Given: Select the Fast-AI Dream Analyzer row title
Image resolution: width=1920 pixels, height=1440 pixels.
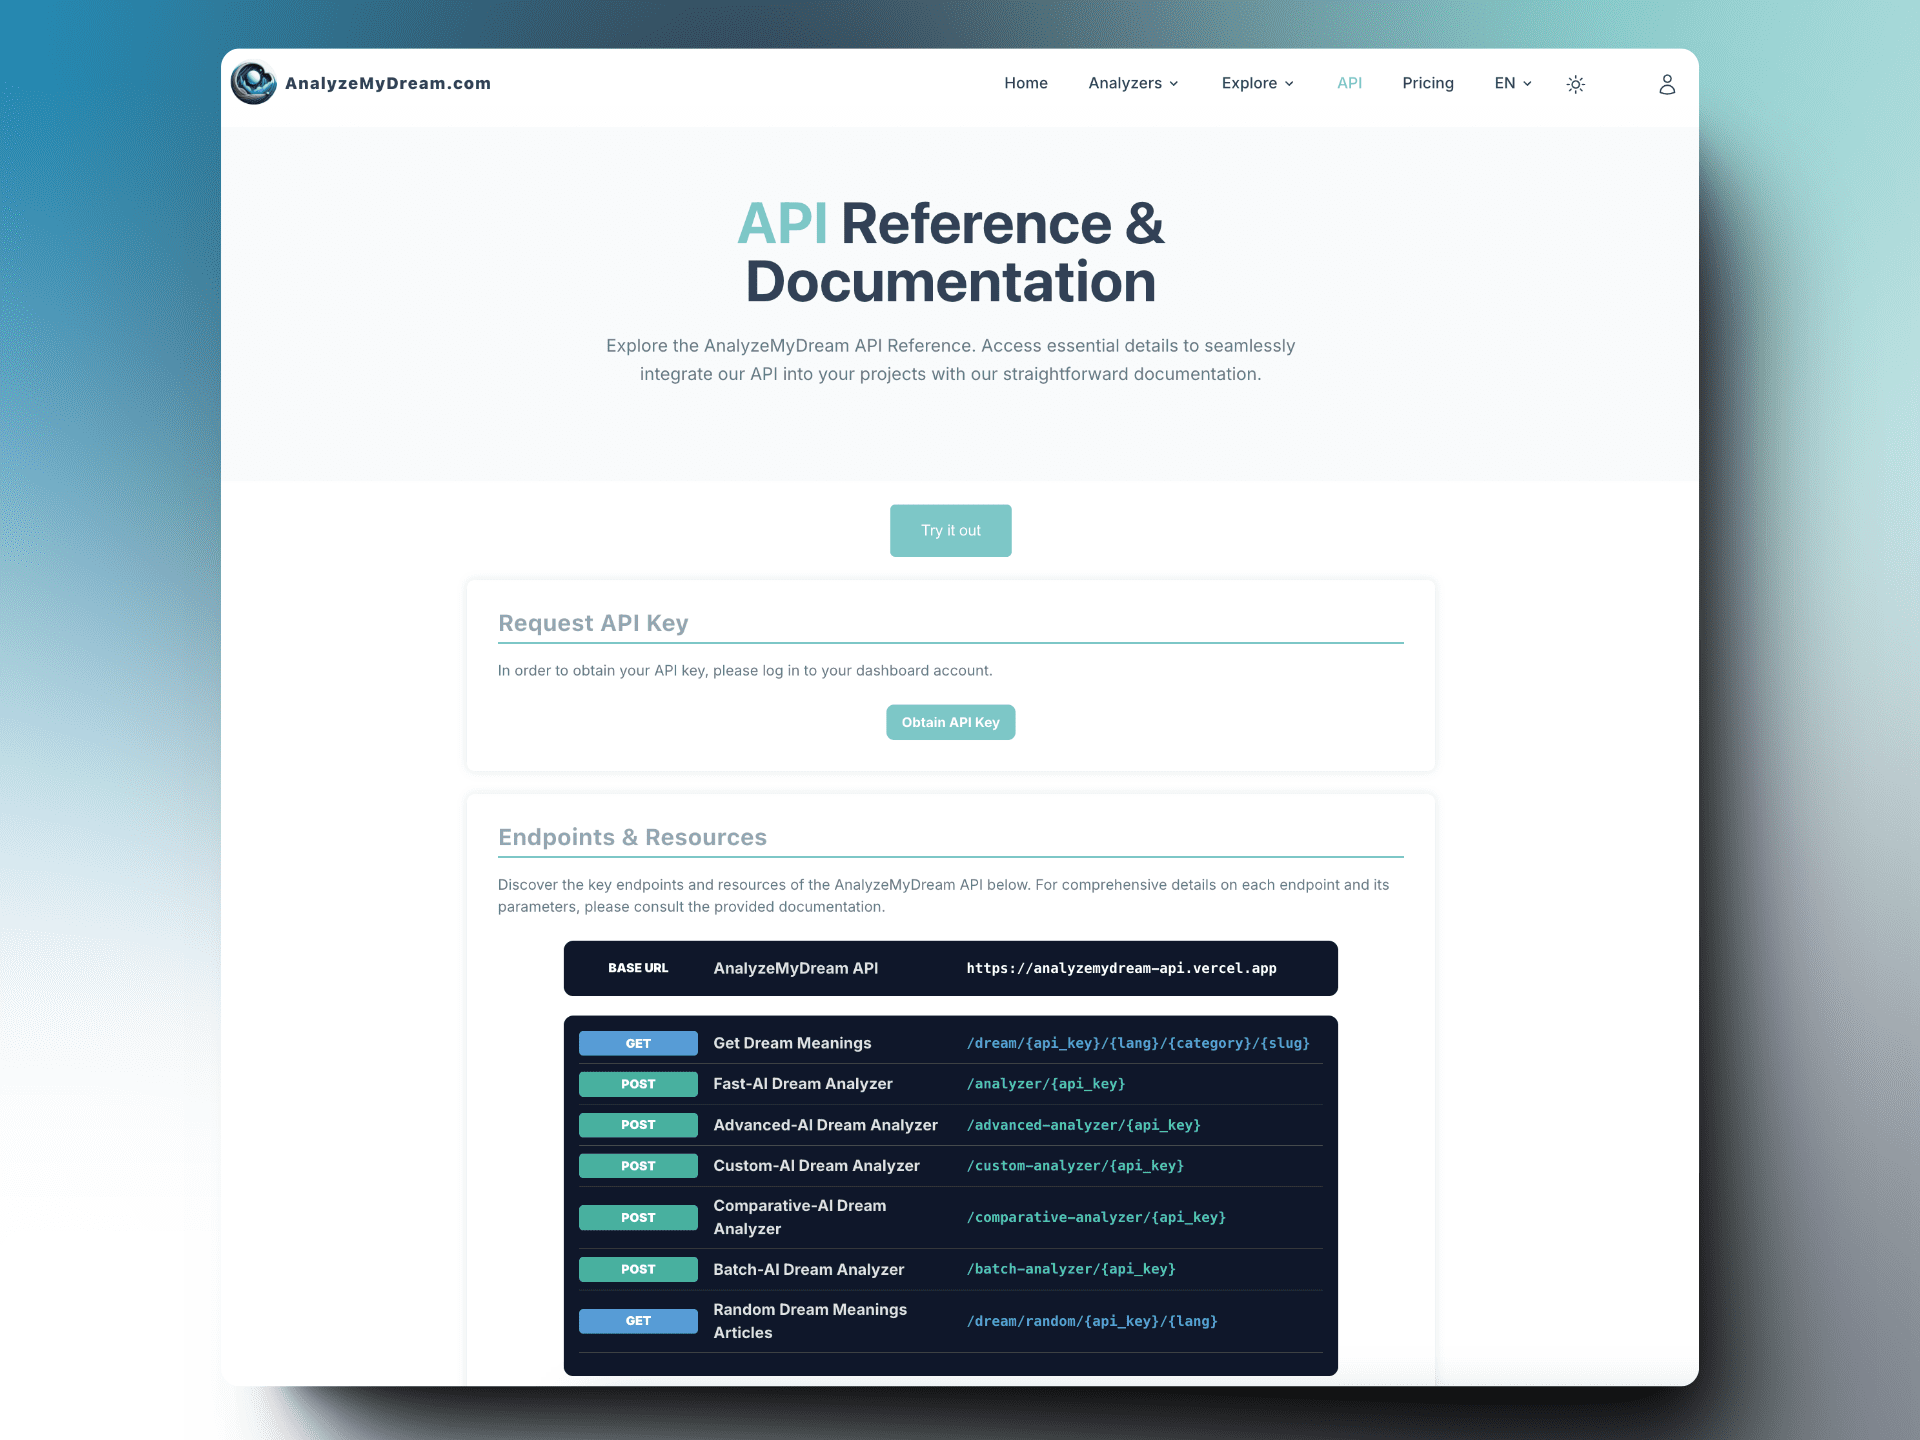Looking at the screenshot, I should point(803,1084).
